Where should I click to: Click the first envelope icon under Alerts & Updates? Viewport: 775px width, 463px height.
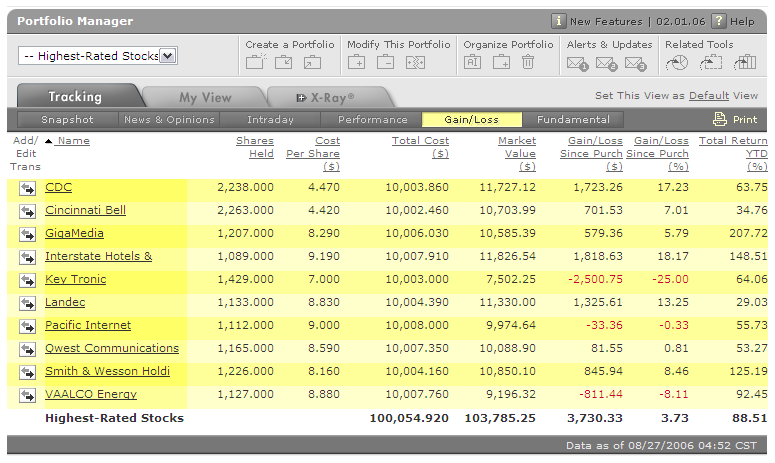tap(577, 64)
